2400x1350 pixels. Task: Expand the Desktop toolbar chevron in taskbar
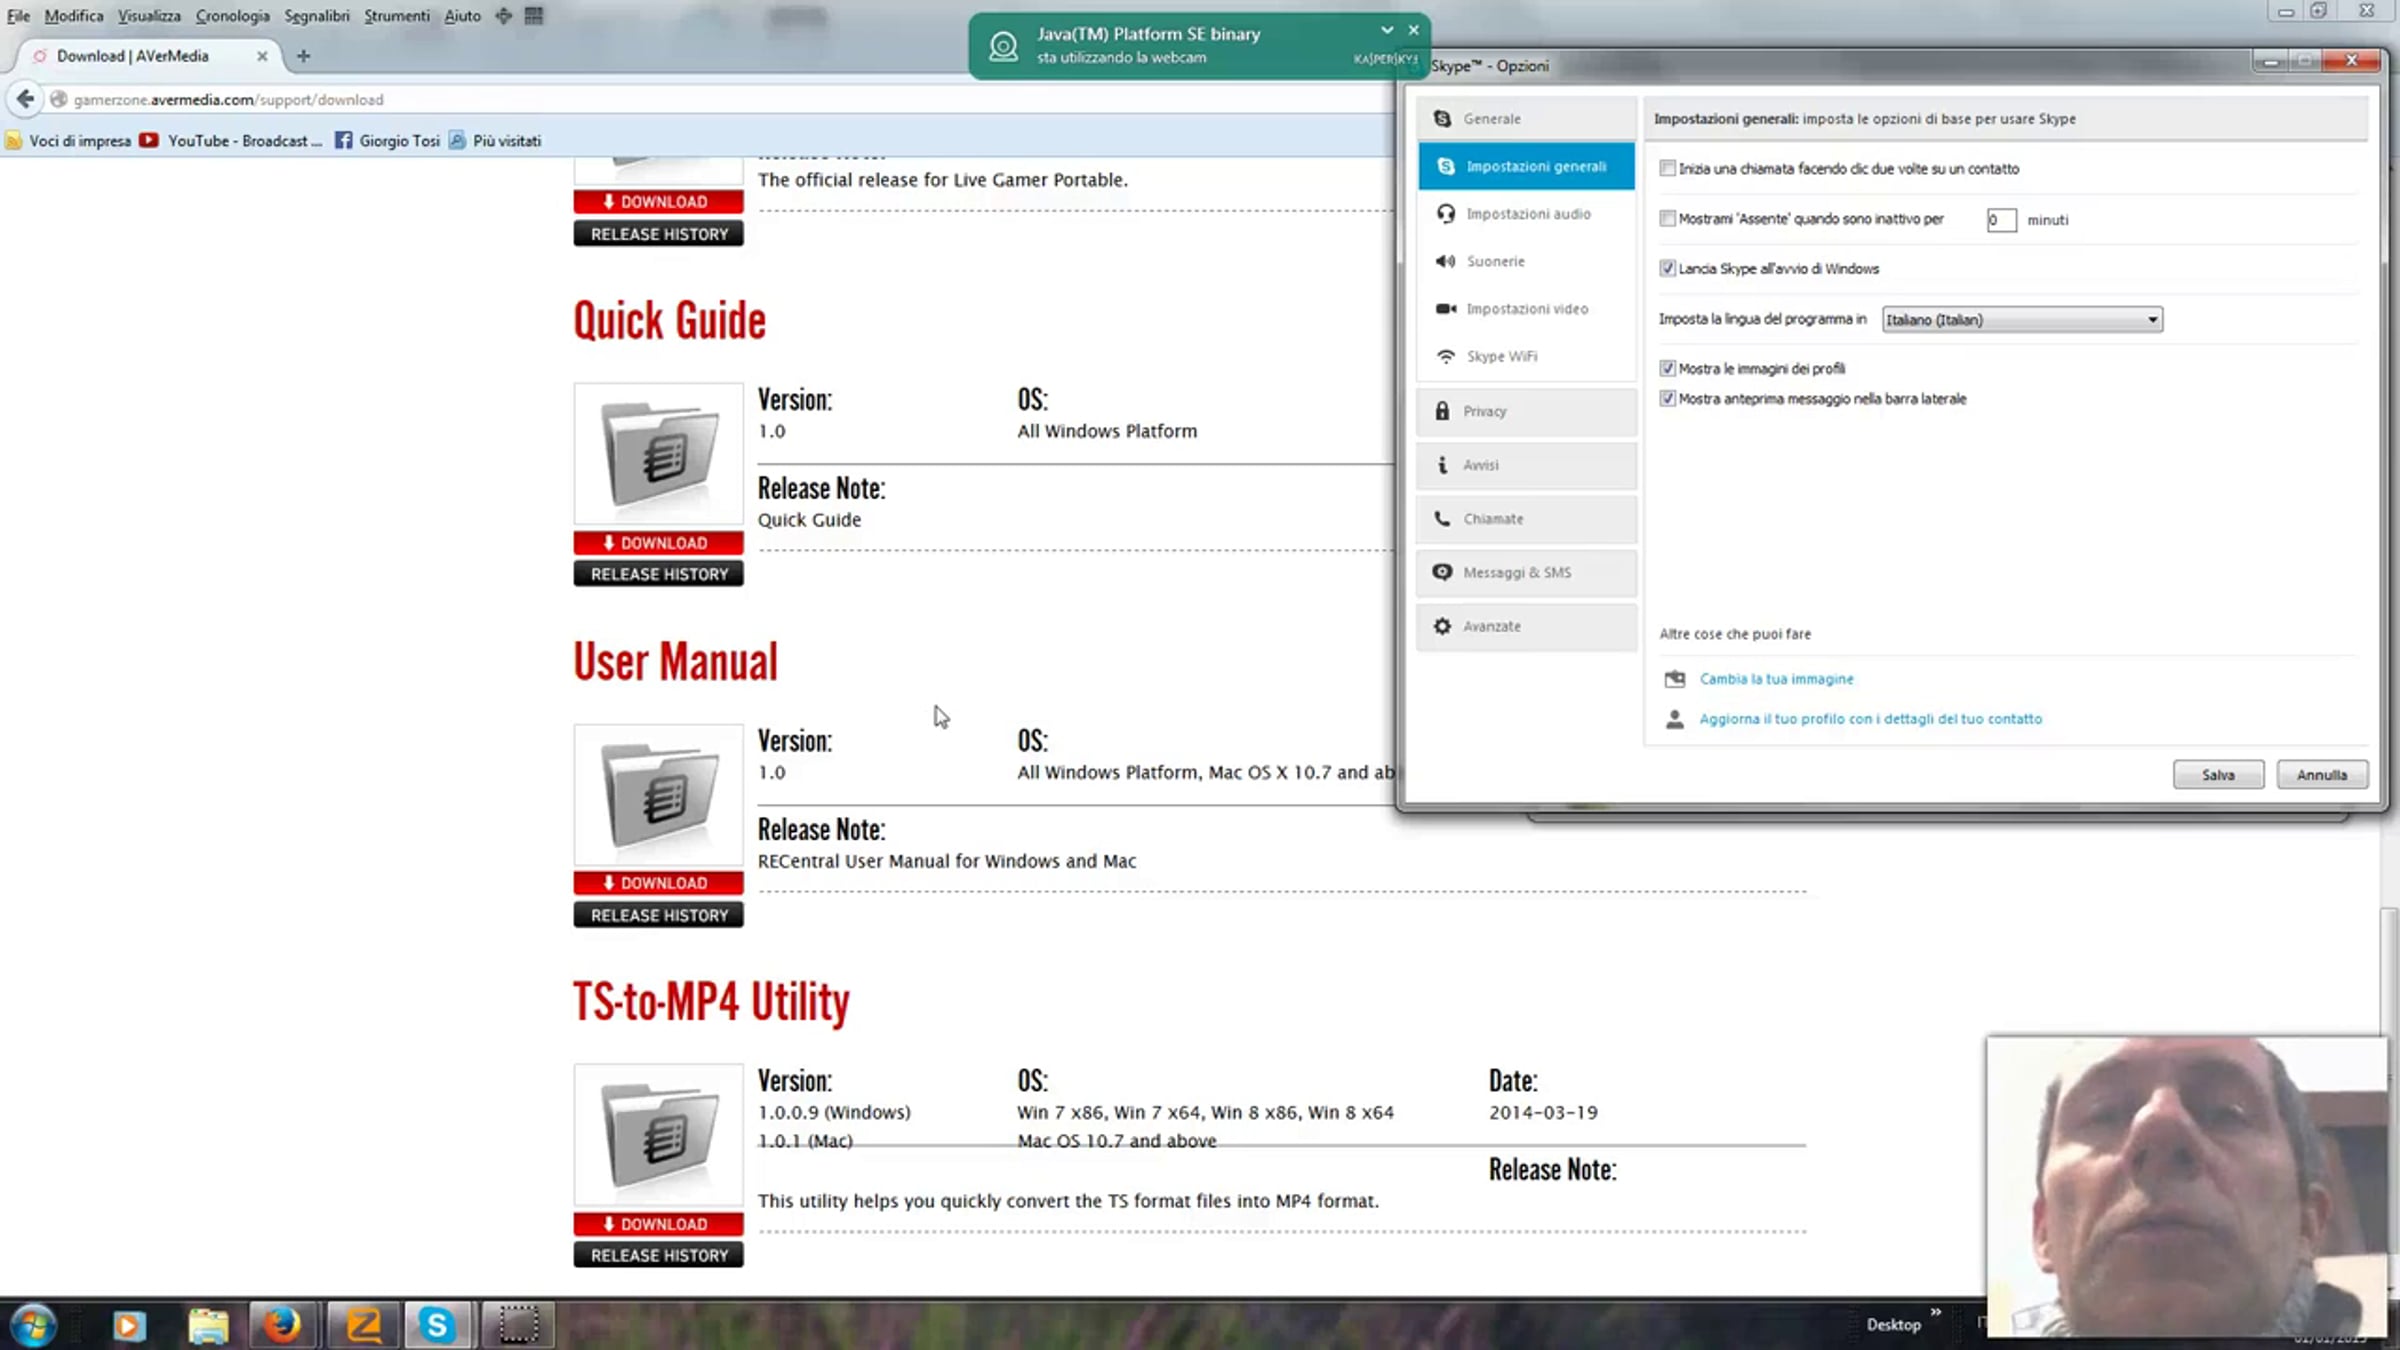click(x=1936, y=1312)
